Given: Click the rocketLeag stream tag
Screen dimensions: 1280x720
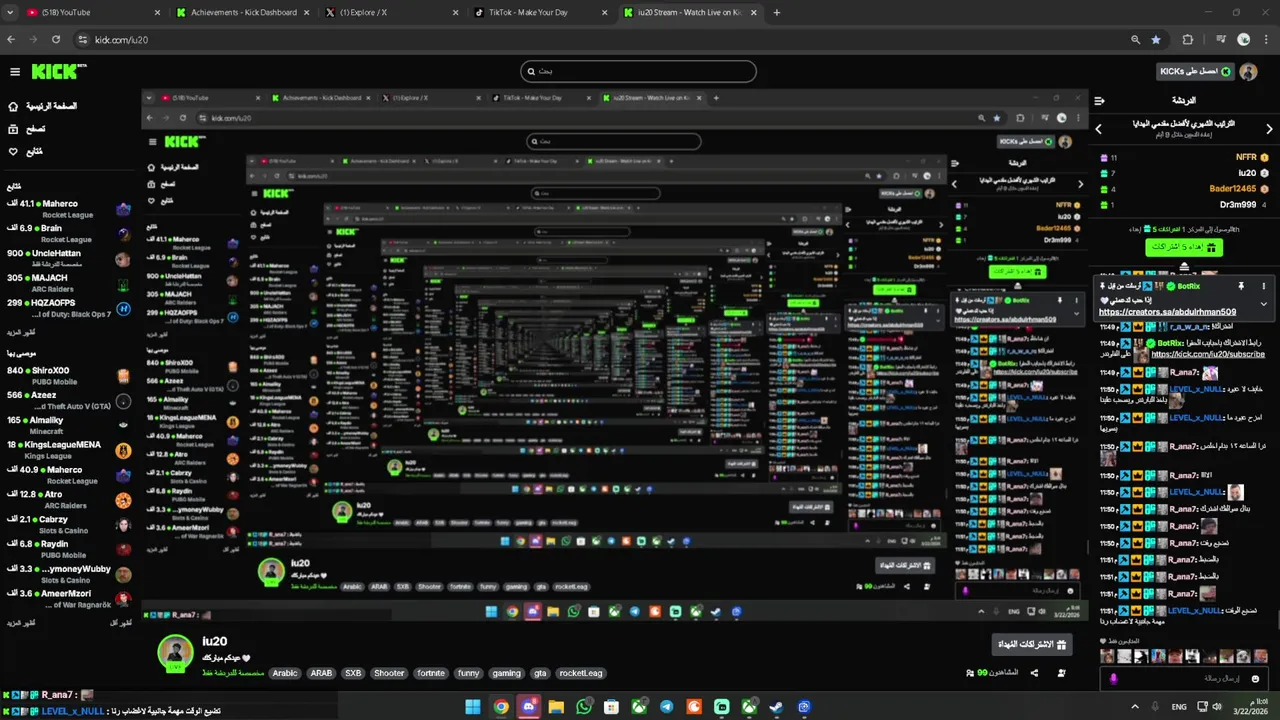Looking at the screenshot, I should [581, 673].
